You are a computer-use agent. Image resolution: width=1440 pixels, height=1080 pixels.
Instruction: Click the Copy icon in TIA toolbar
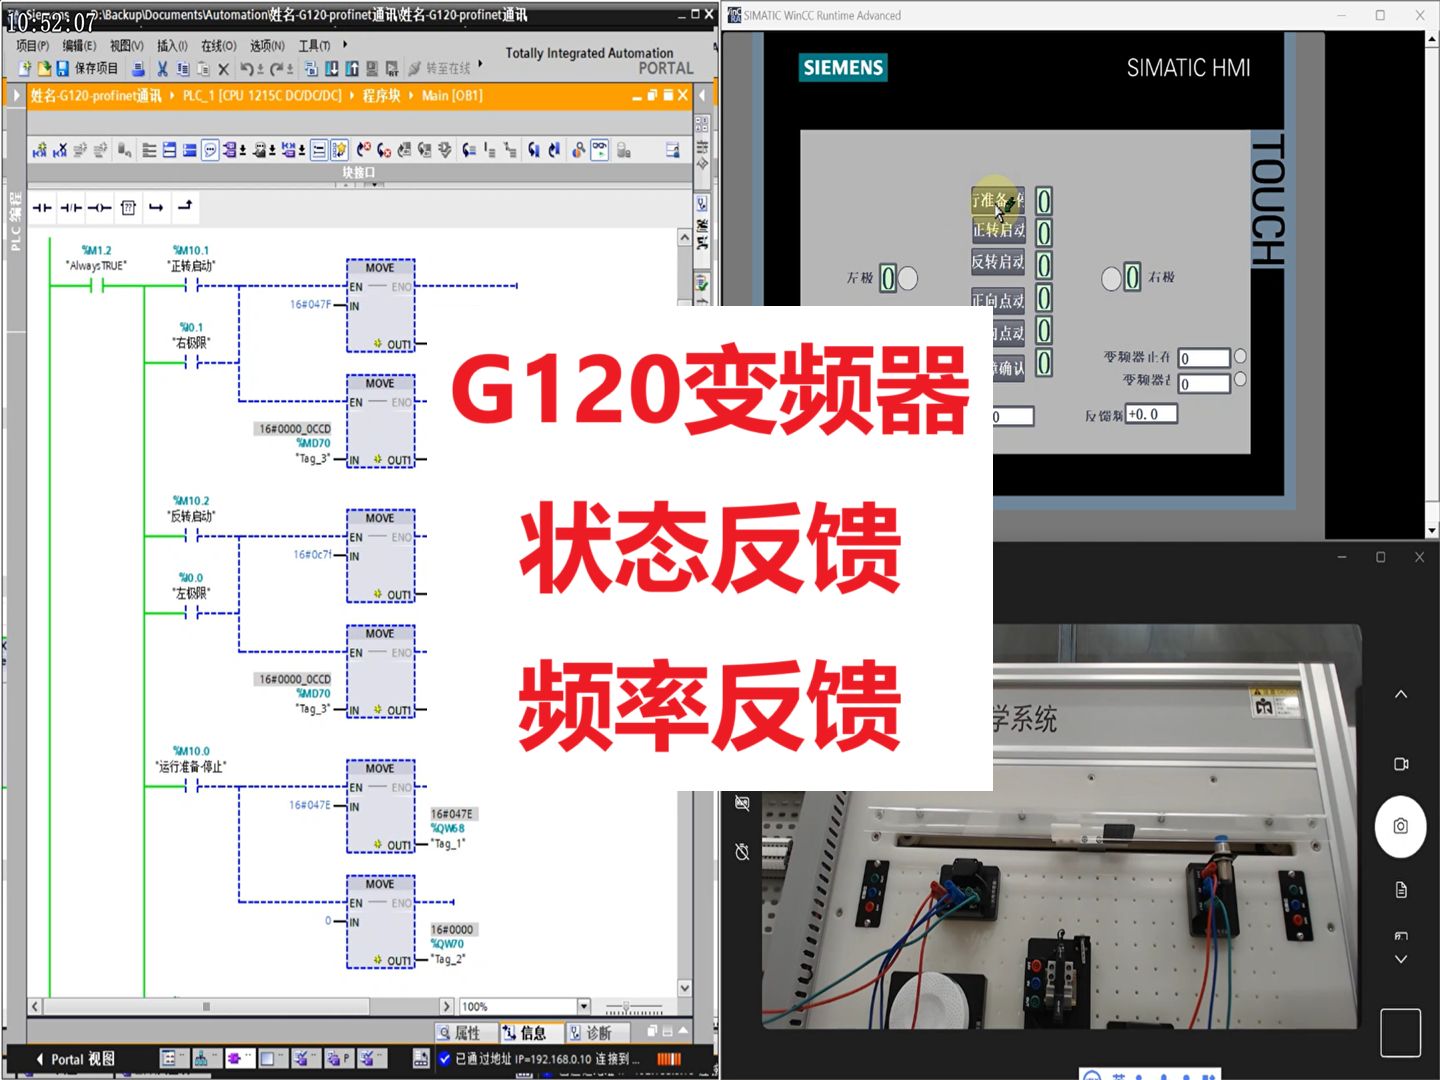pos(183,69)
